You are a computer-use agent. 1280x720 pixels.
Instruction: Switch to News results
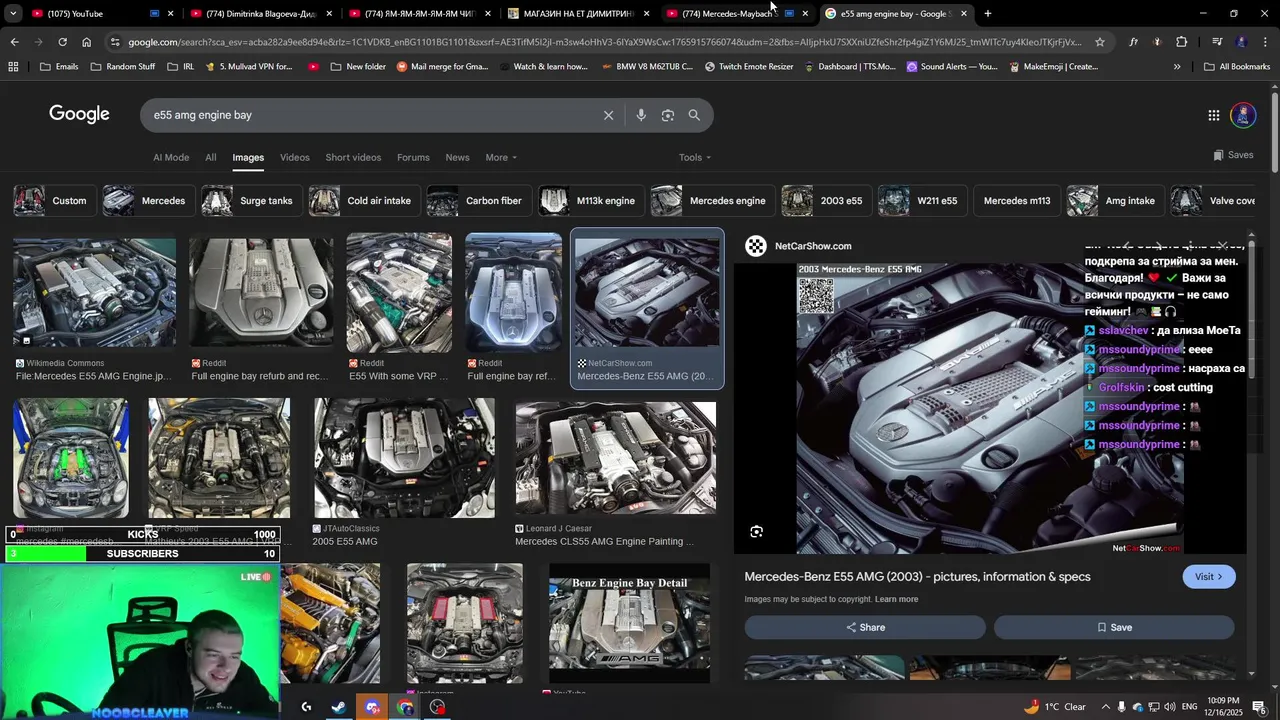(457, 157)
